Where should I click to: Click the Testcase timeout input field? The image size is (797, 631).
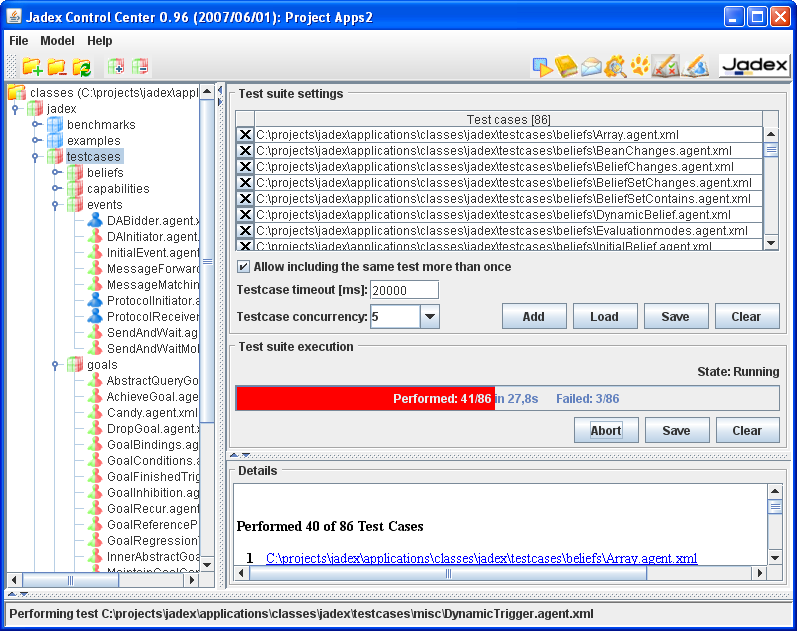[404, 290]
